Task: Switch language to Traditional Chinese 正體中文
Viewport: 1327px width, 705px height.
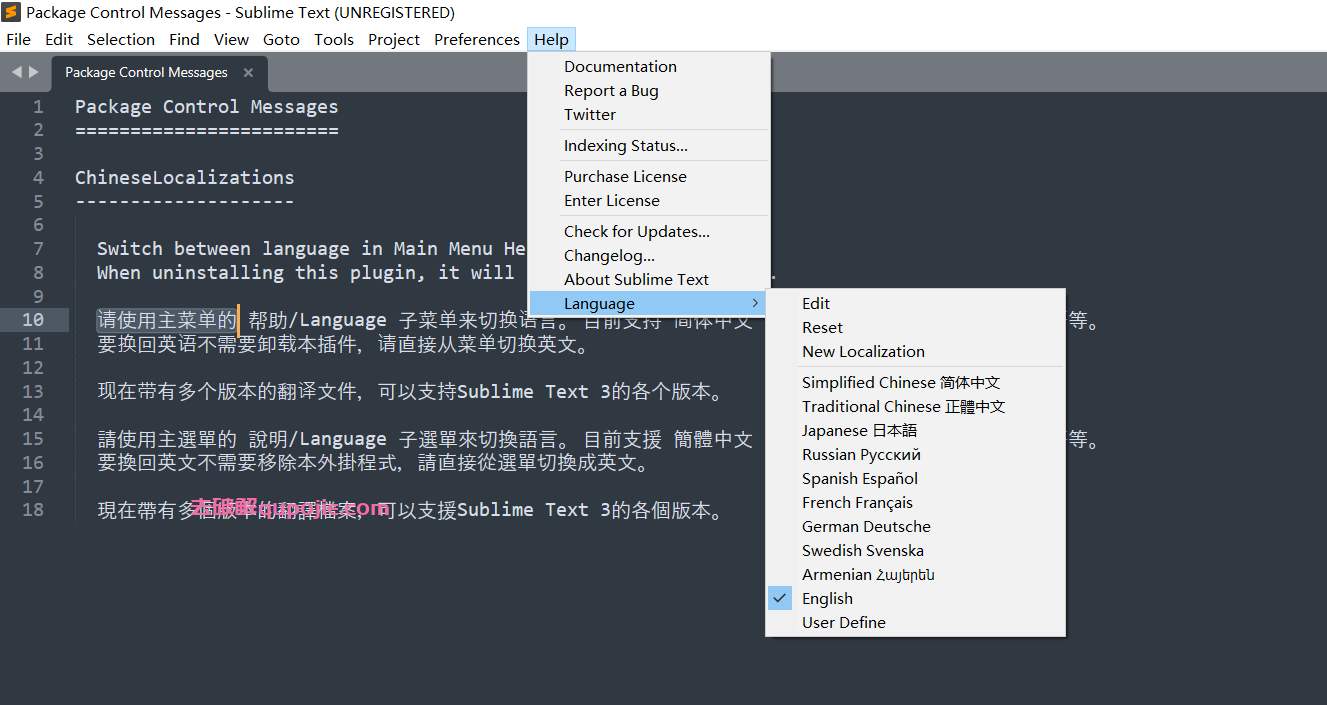Action: (x=915, y=406)
